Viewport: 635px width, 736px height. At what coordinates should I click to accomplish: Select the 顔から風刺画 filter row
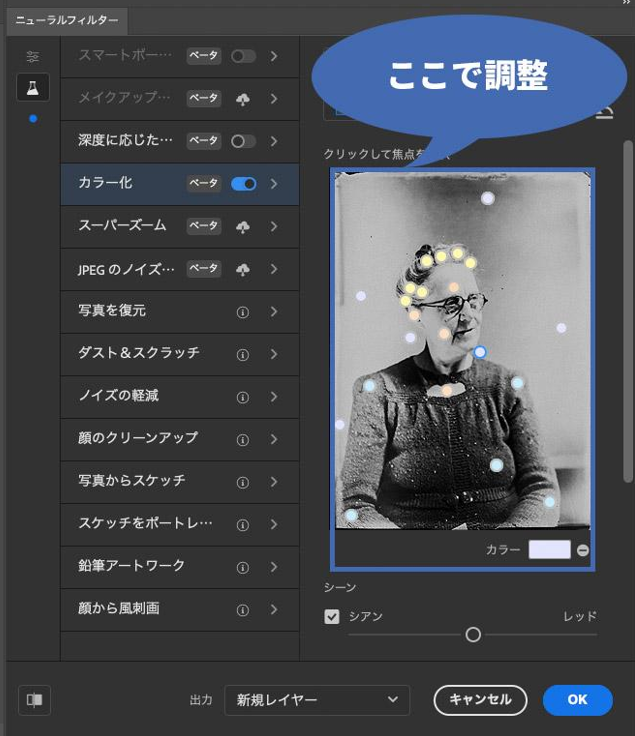180,609
